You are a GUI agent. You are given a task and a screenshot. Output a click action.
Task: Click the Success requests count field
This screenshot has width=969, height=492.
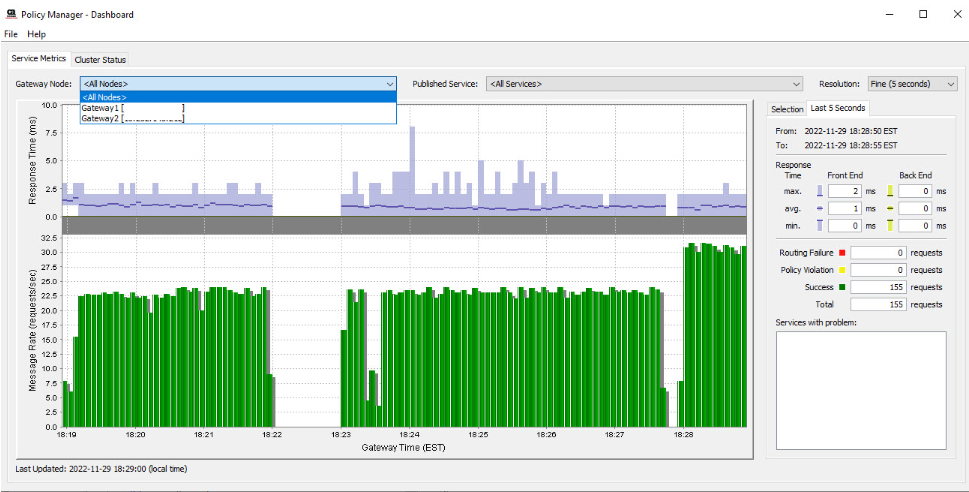[878, 287]
